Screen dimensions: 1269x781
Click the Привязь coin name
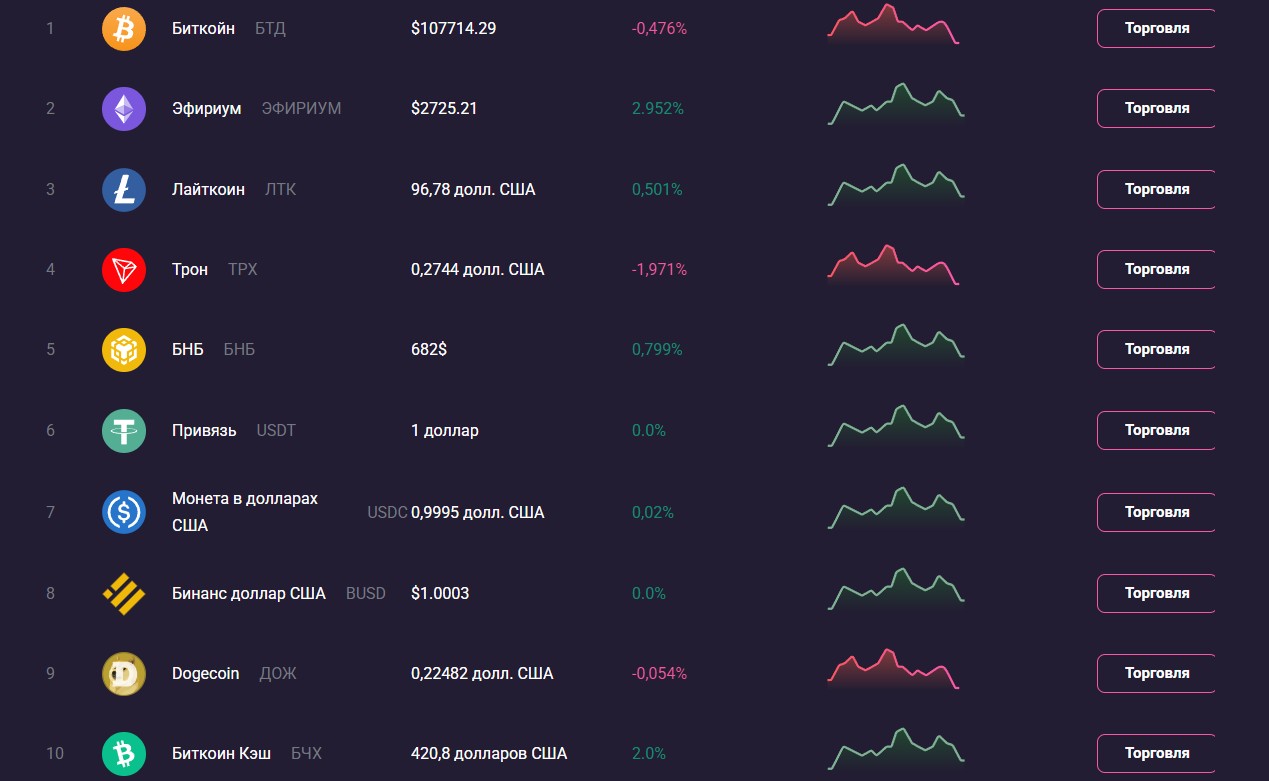click(204, 430)
